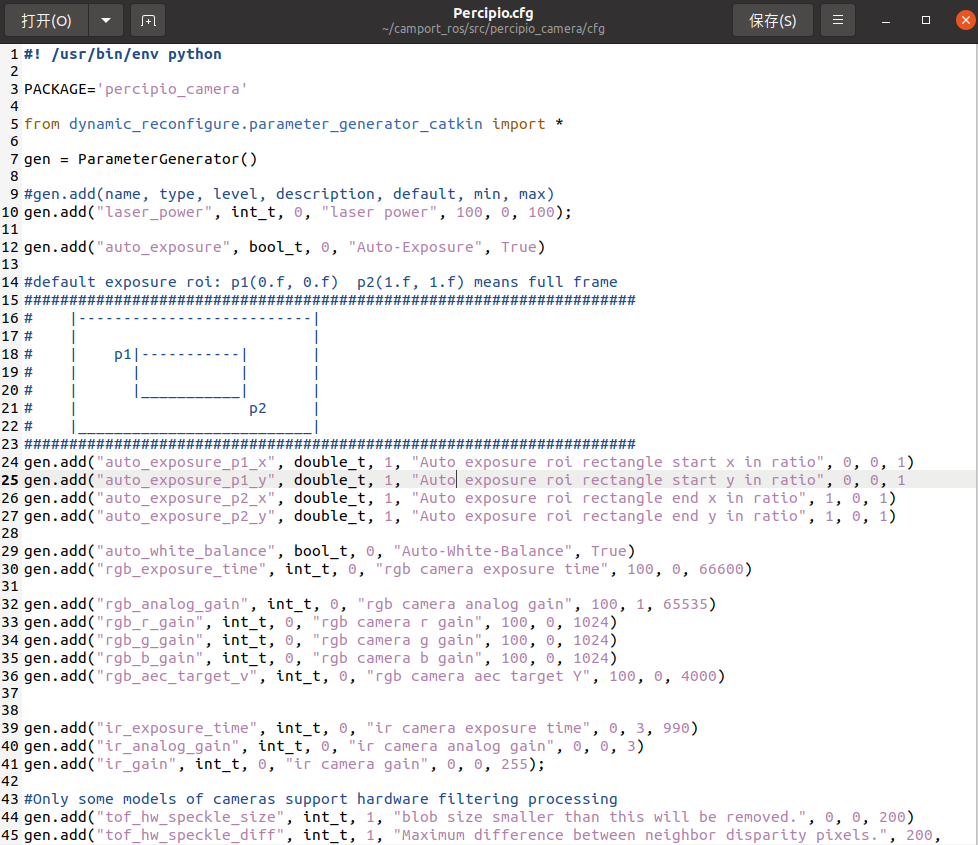Click the '#Only some models of cameras' comment
Image resolution: width=978 pixels, height=845 pixels.
coord(321,799)
